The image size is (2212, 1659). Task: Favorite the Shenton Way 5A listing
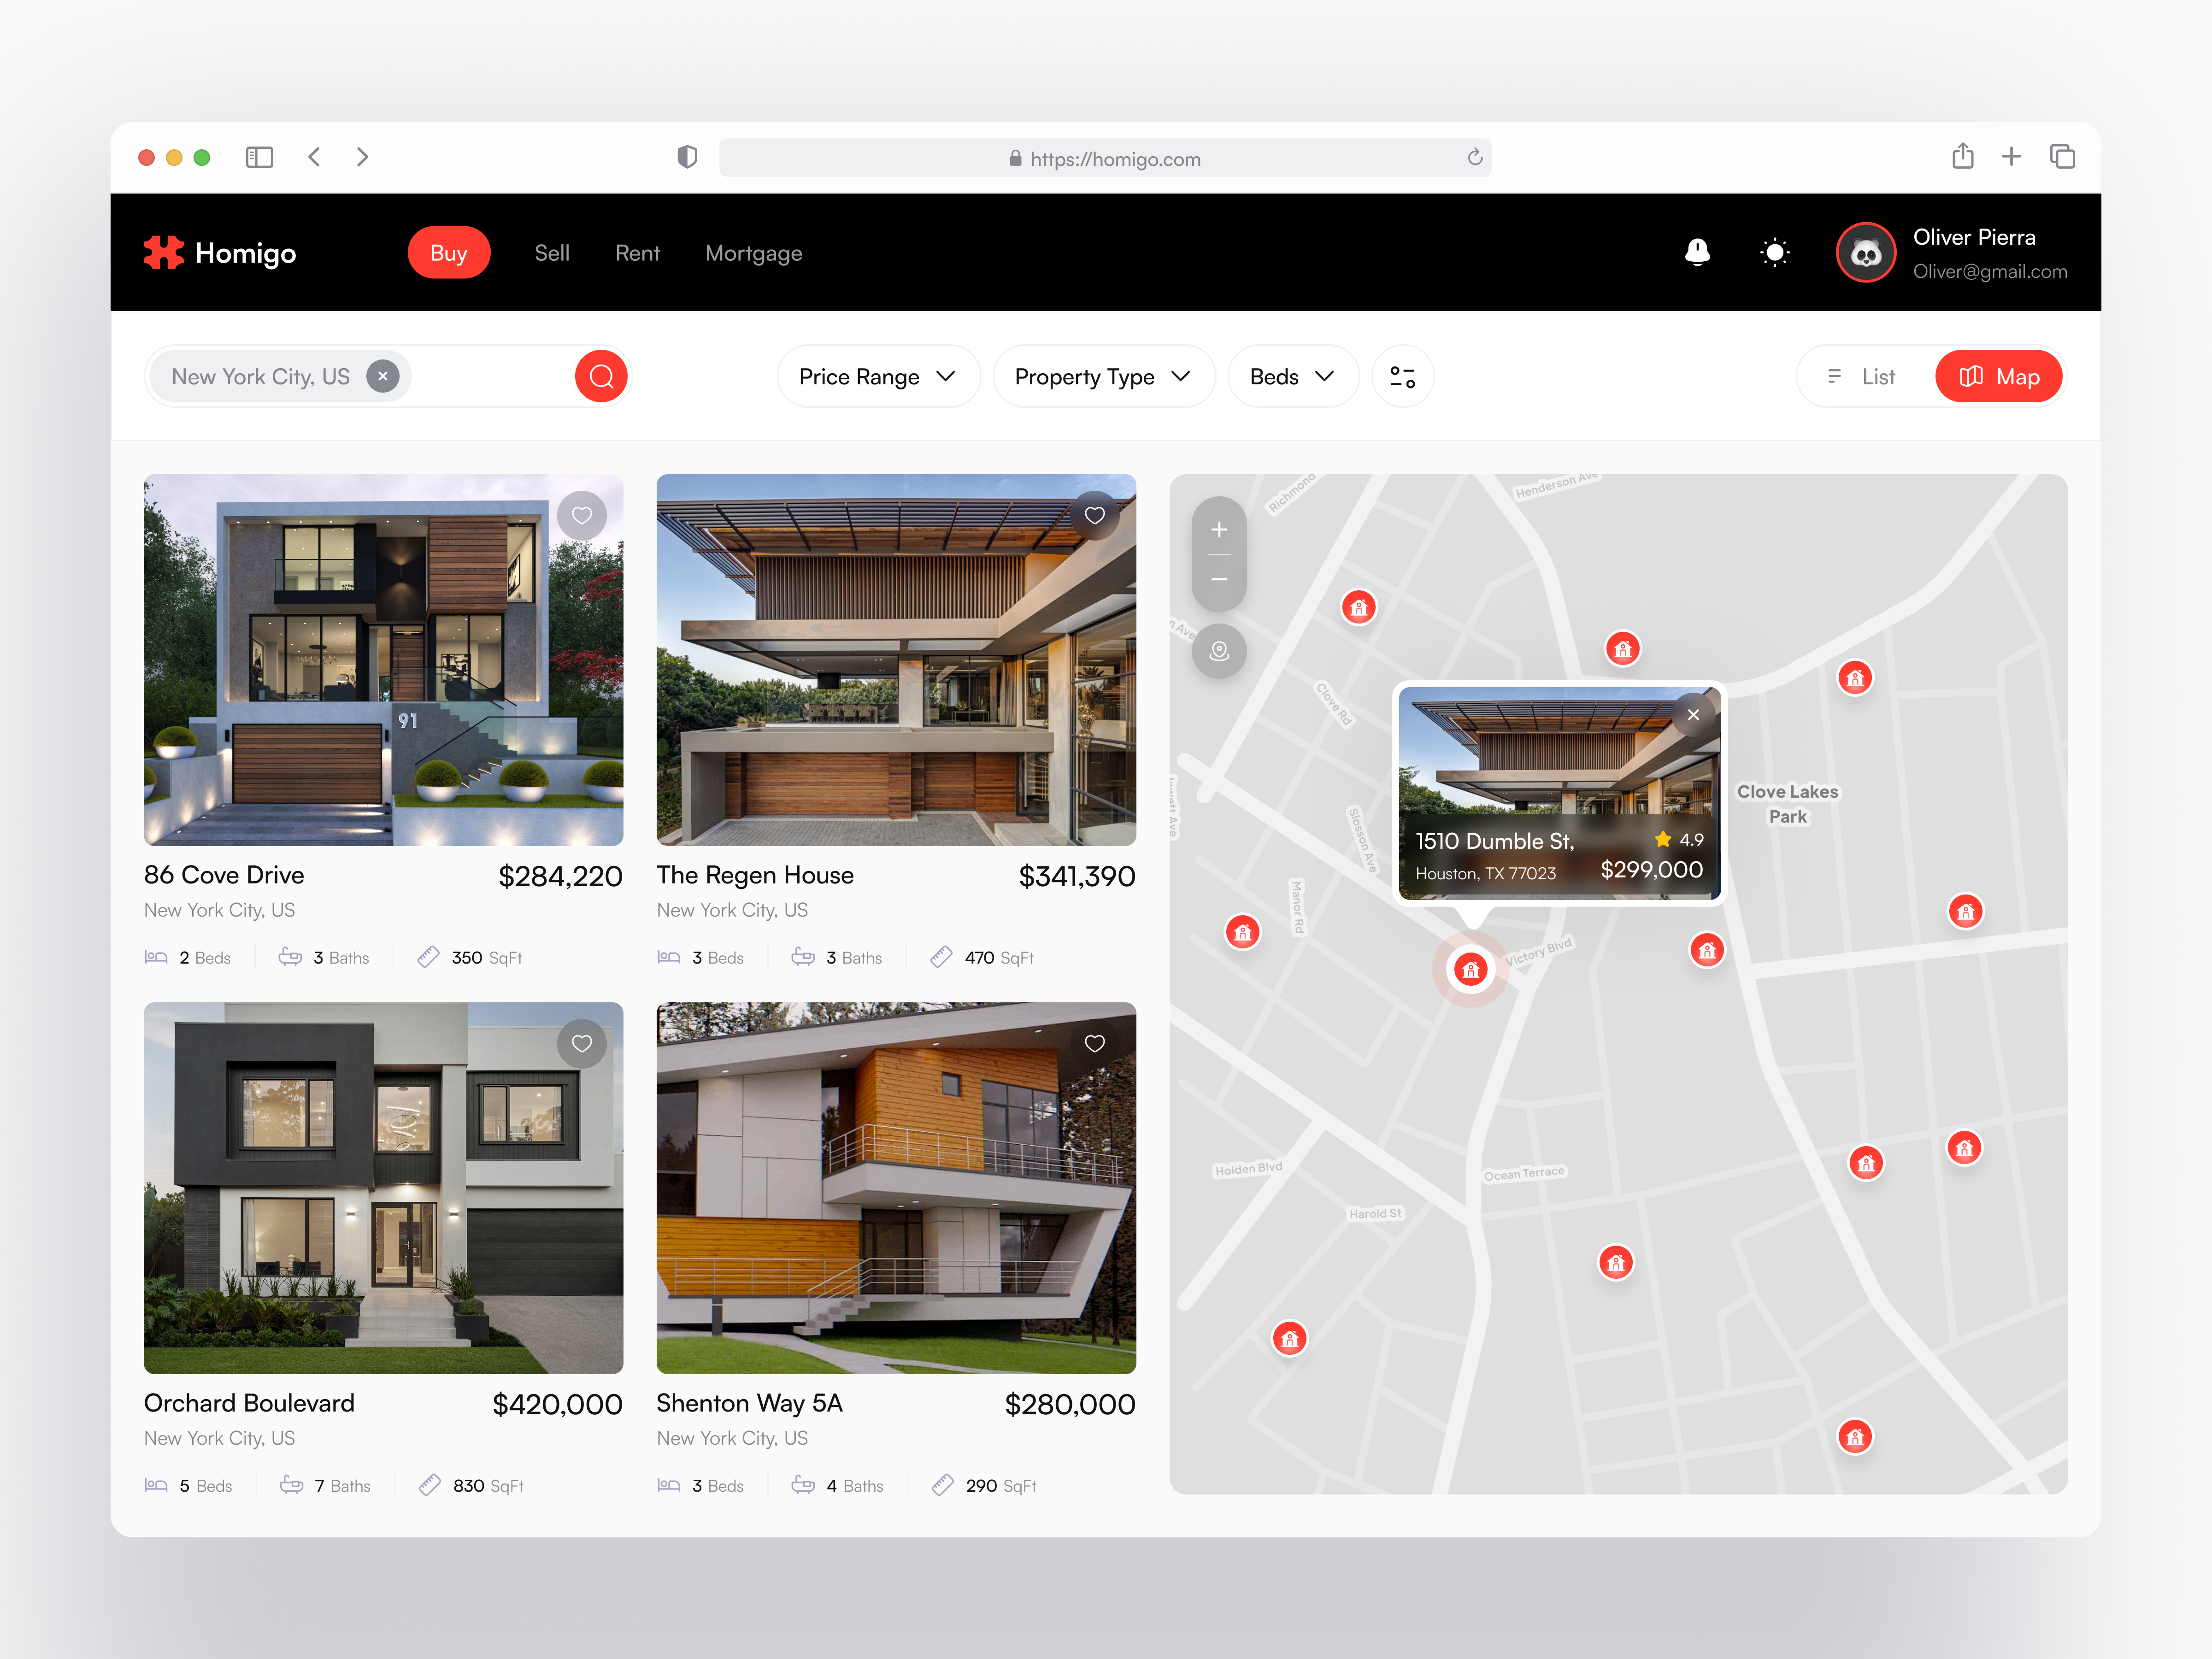click(1094, 1043)
